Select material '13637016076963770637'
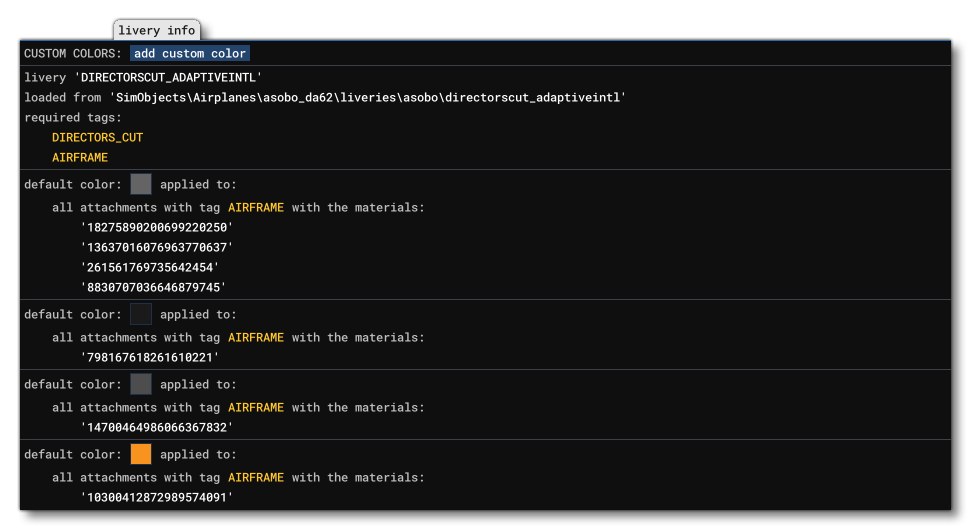This screenshot has width=971, height=530. 156,247
